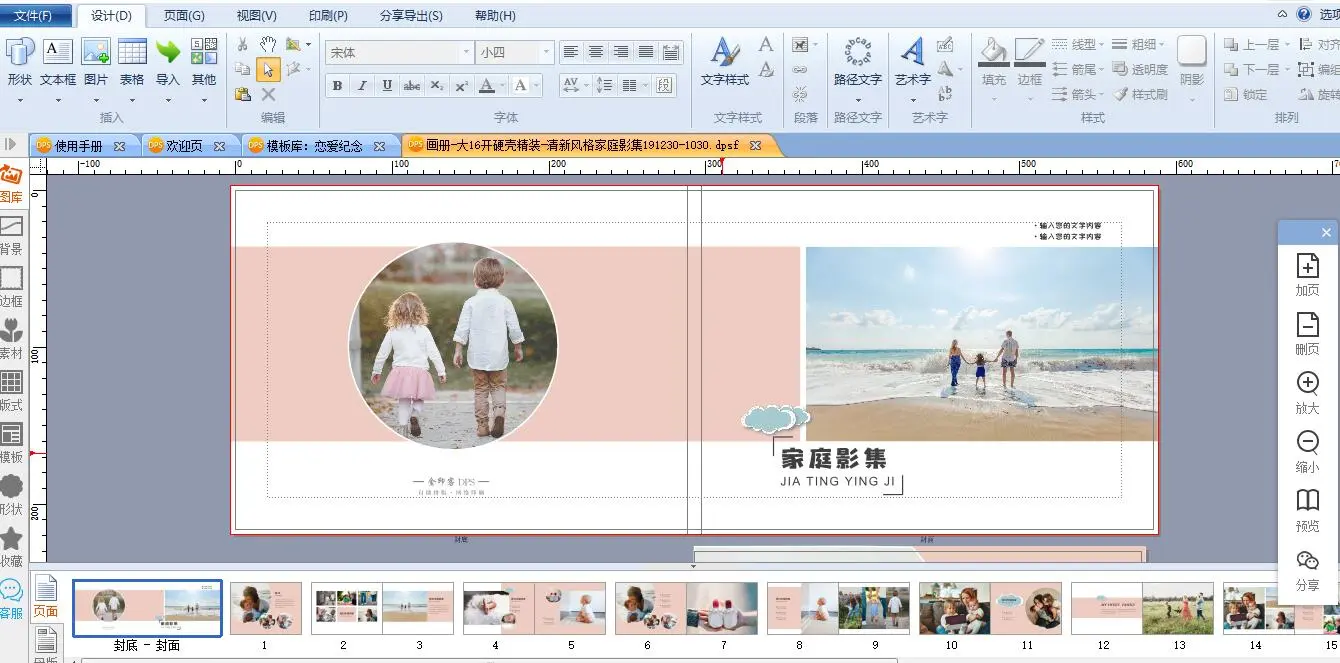Image resolution: width=1340 pixels, height=663 pixels.
Task: Click the 删页 delete page icon
Action: 1307,325
